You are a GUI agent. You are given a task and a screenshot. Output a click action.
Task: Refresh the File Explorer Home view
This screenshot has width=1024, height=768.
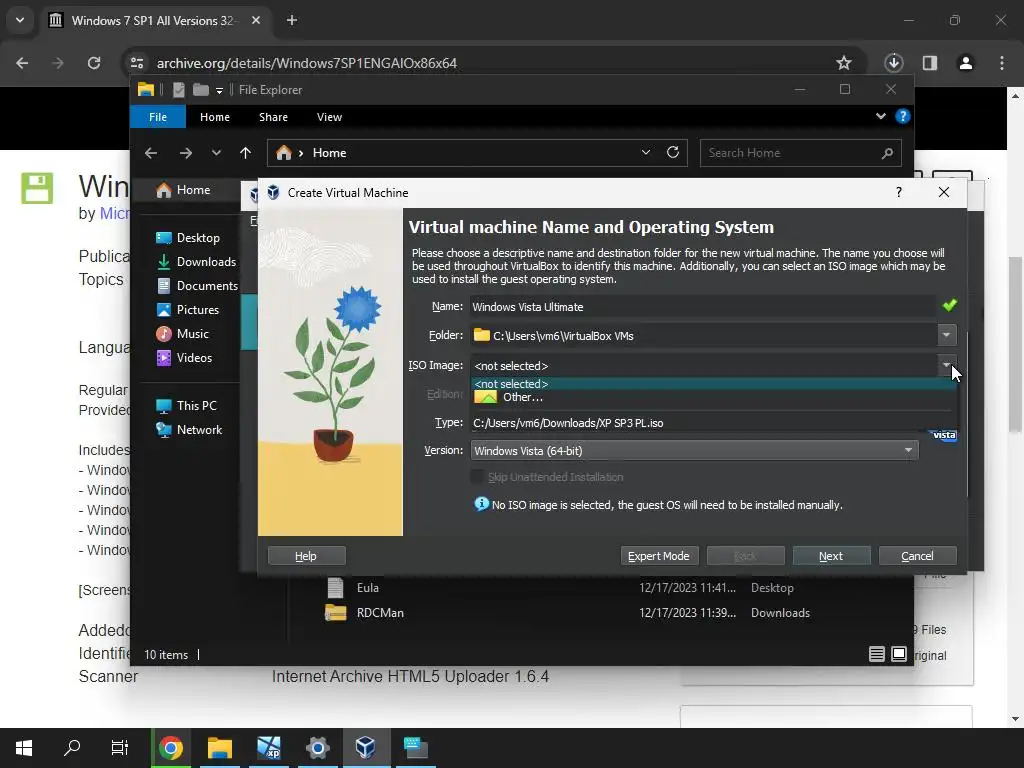point(673,152)
